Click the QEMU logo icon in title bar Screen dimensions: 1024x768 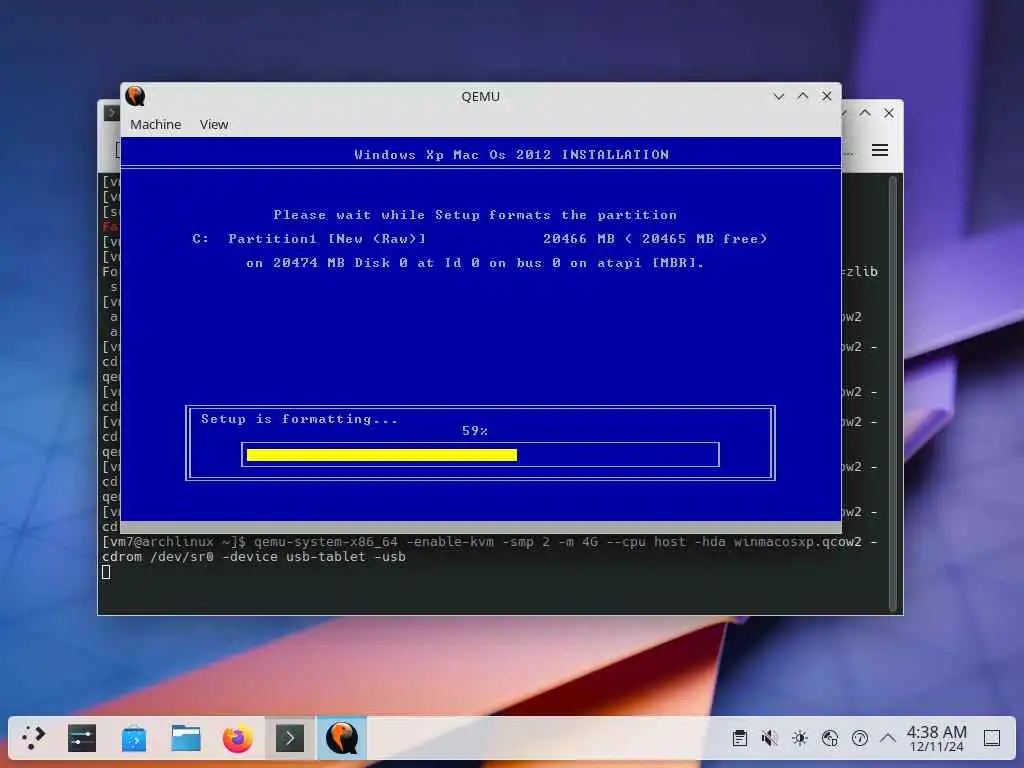(135, 96)
